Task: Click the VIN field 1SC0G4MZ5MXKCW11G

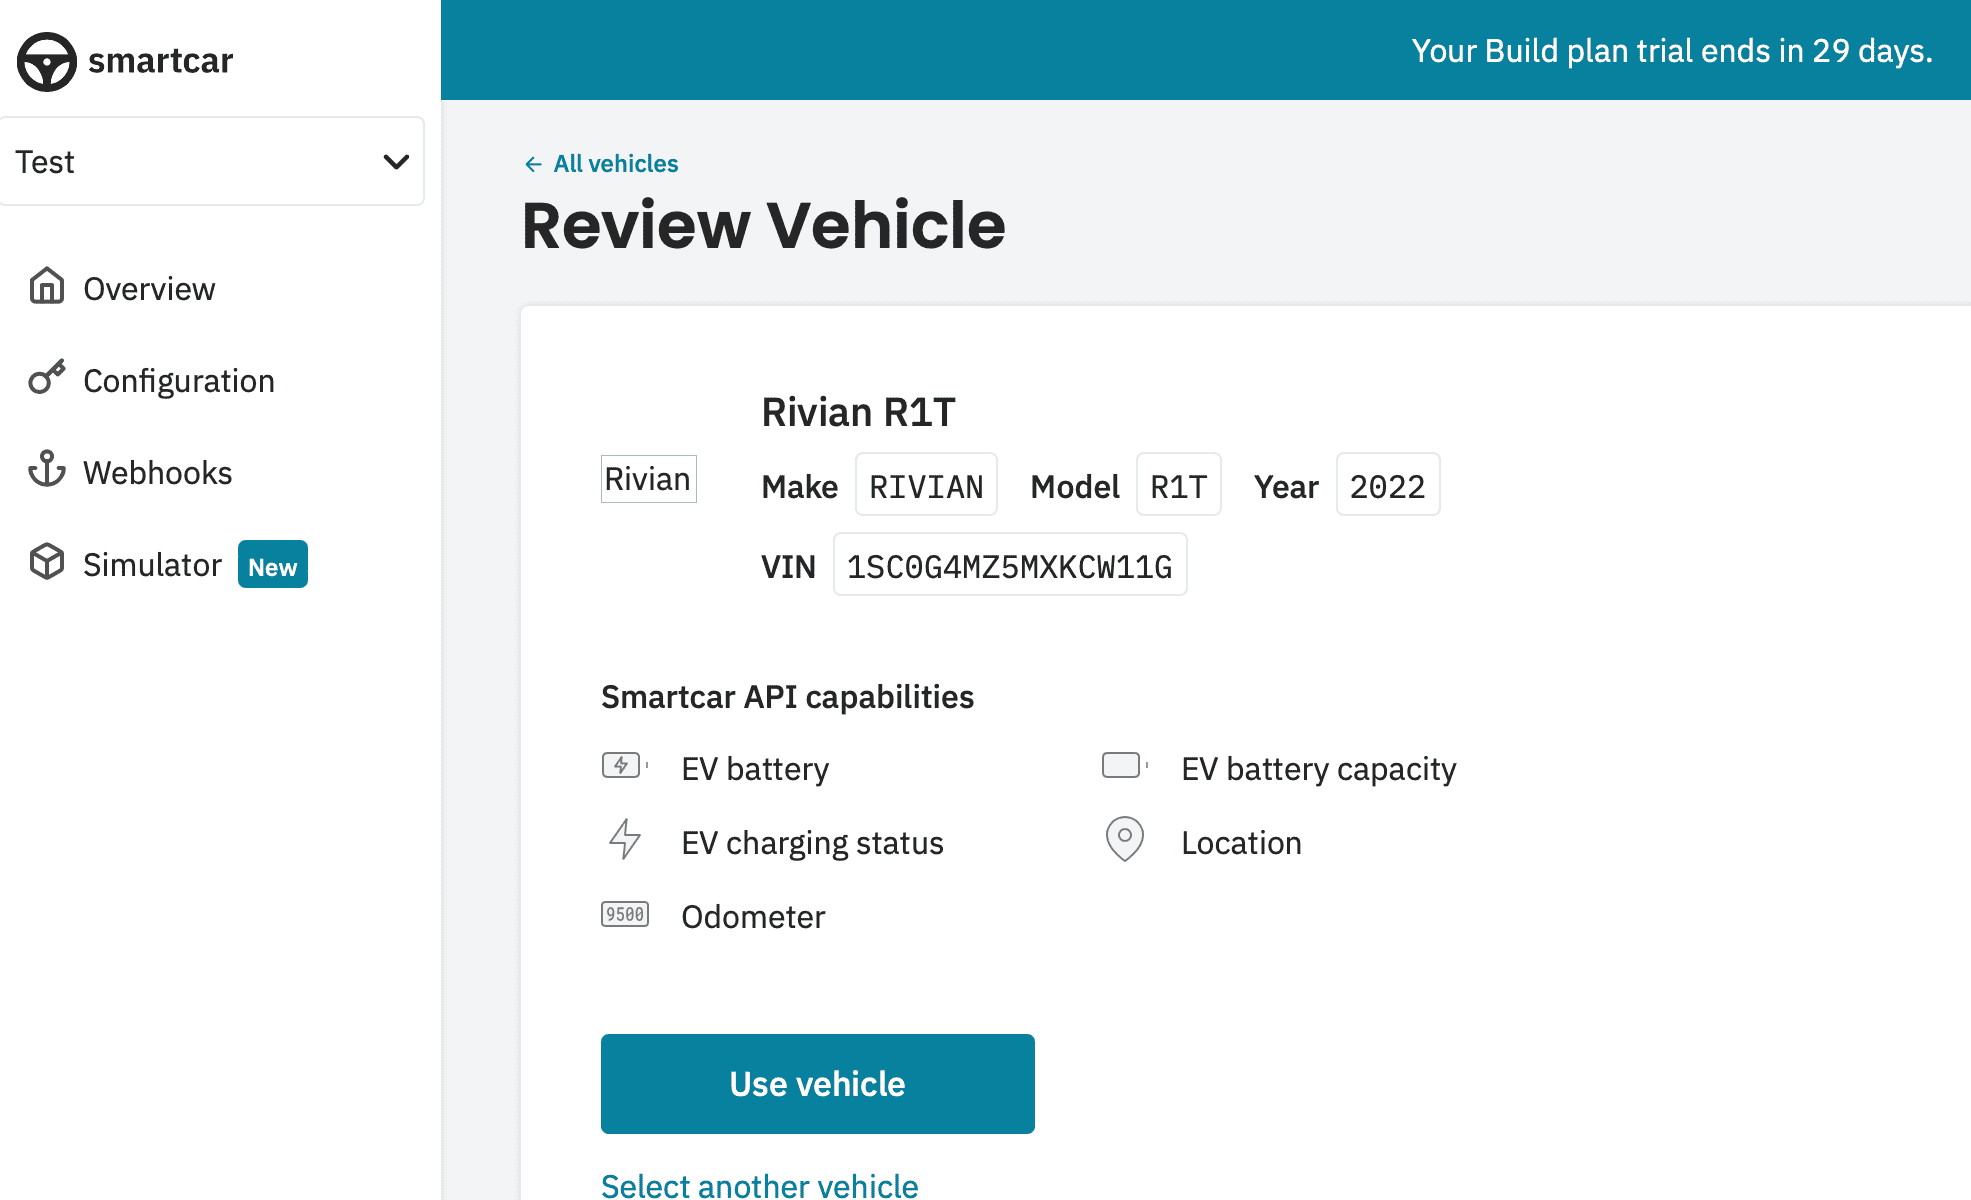Action: tap(1010, 566)
